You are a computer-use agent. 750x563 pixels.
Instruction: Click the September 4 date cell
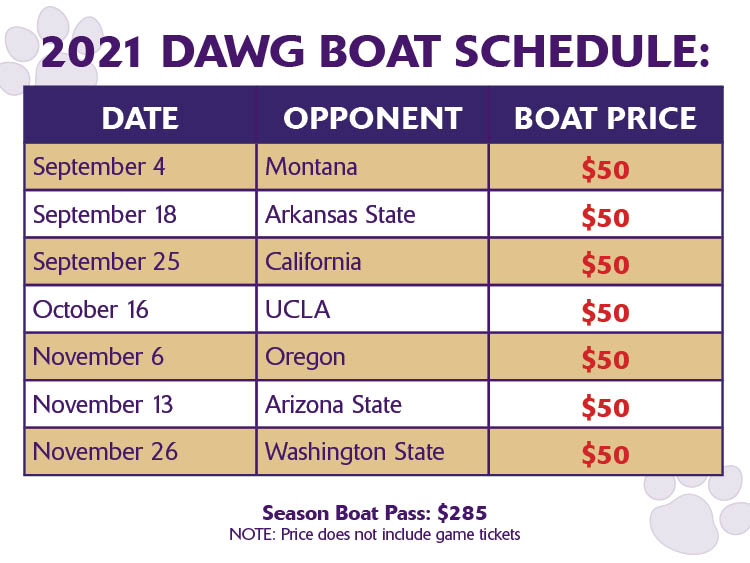[x=140, y=167]
